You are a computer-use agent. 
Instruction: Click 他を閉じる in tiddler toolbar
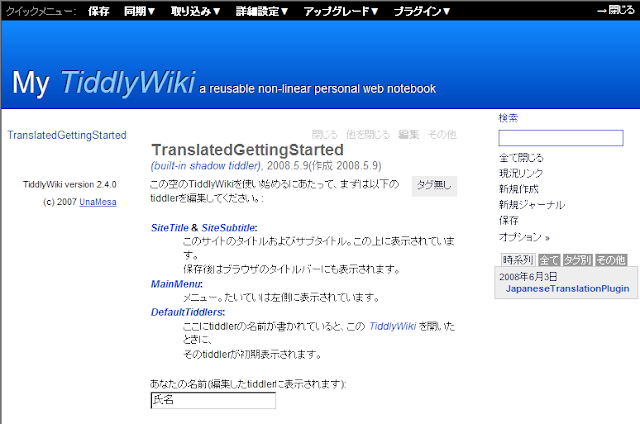pos(368,134)
